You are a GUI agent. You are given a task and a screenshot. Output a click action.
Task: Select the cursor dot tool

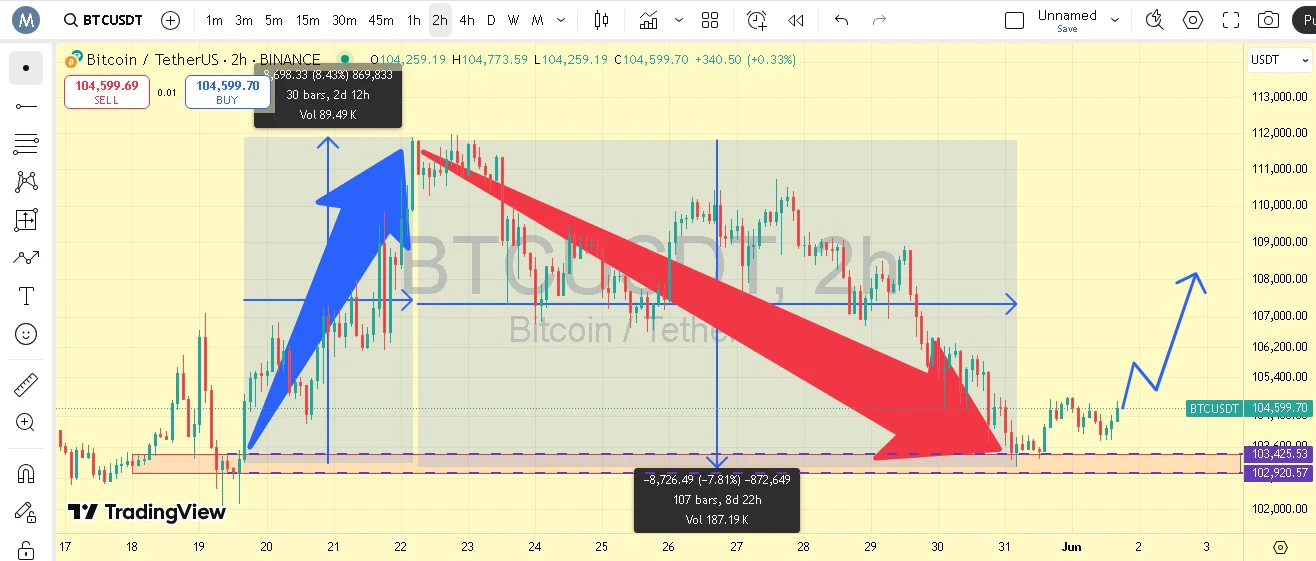tap(26, 68)
